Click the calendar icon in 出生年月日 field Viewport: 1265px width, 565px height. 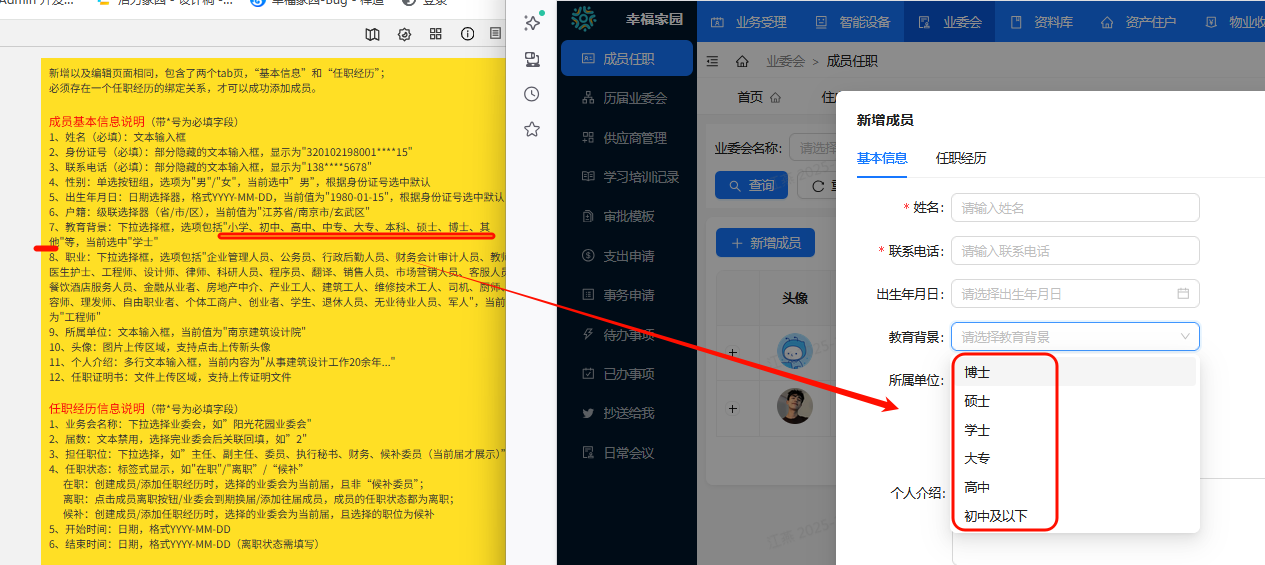pyautogui.click(x=1183, y=294)
